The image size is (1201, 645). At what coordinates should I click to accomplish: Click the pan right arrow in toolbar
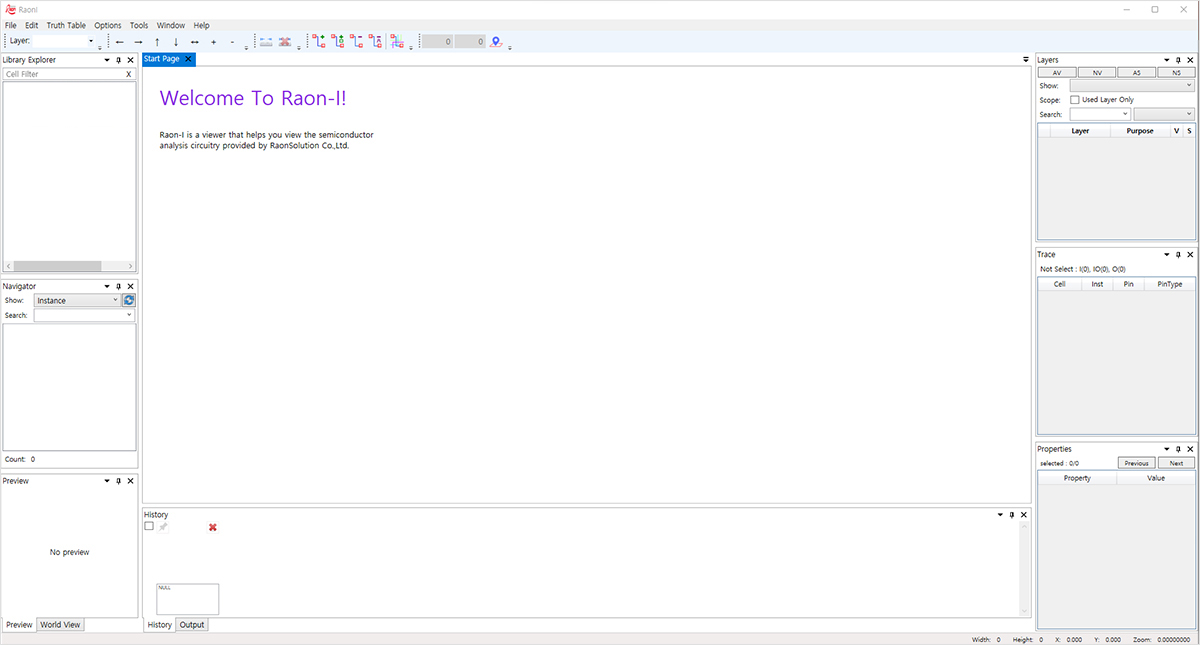coord(138,42)
